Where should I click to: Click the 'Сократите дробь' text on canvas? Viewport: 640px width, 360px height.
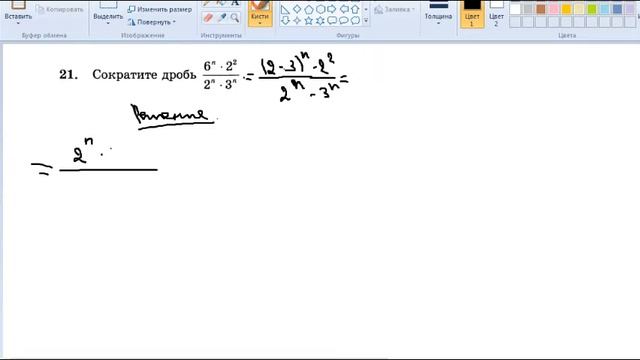point(144,75)
